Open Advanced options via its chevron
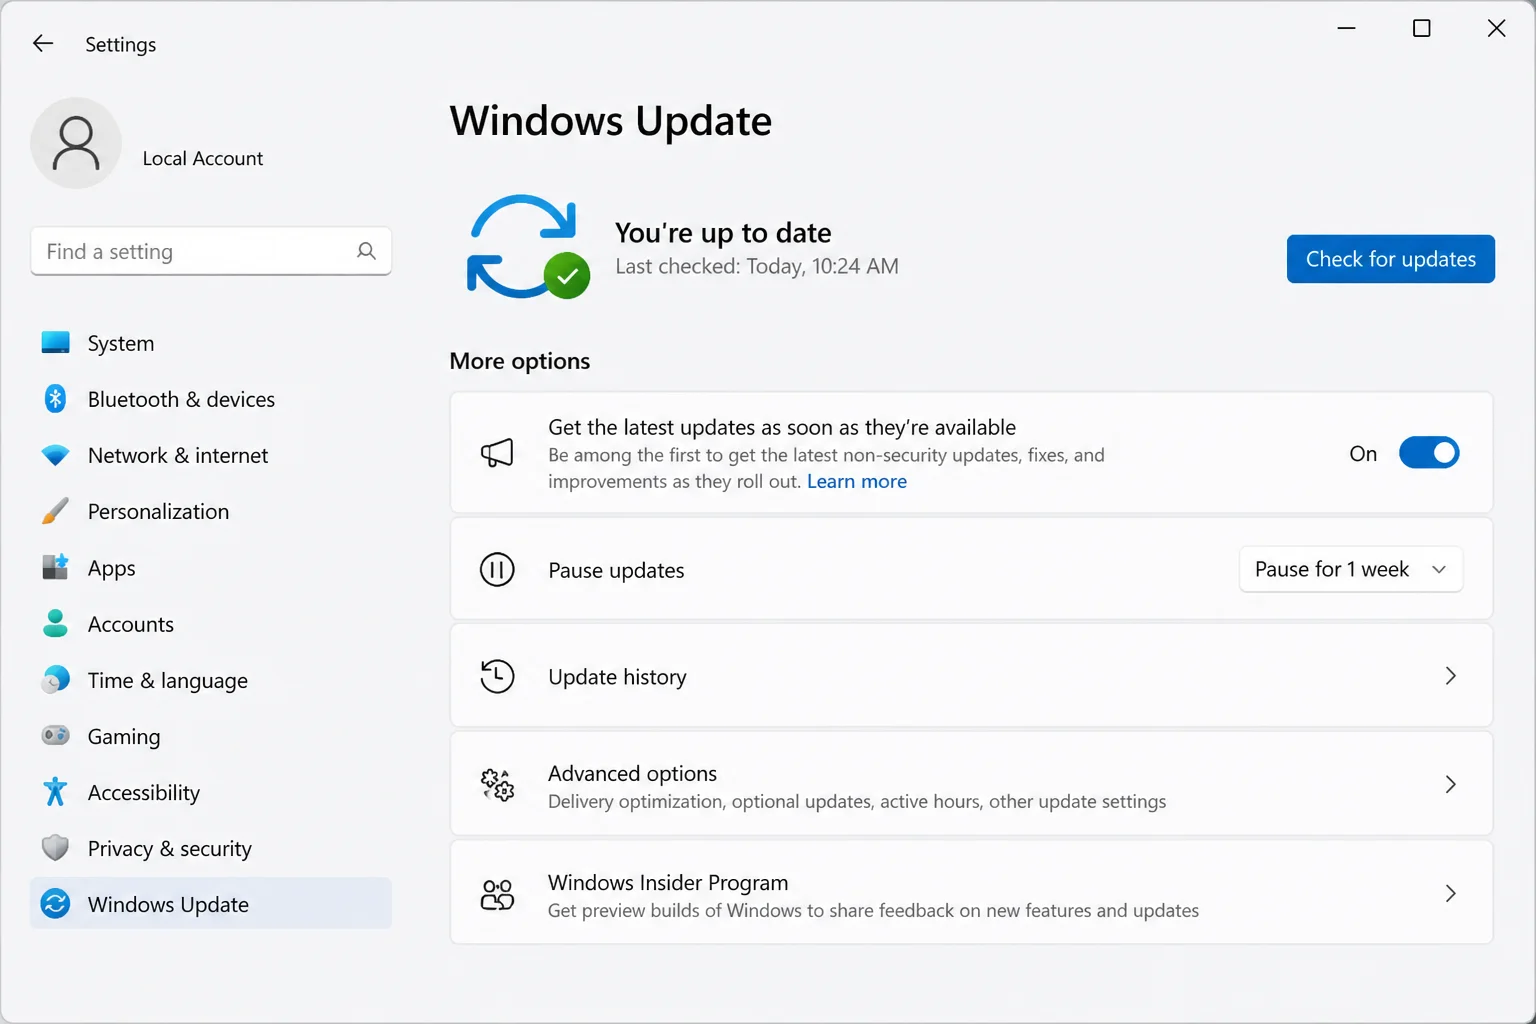 [x=1450, y=784]
